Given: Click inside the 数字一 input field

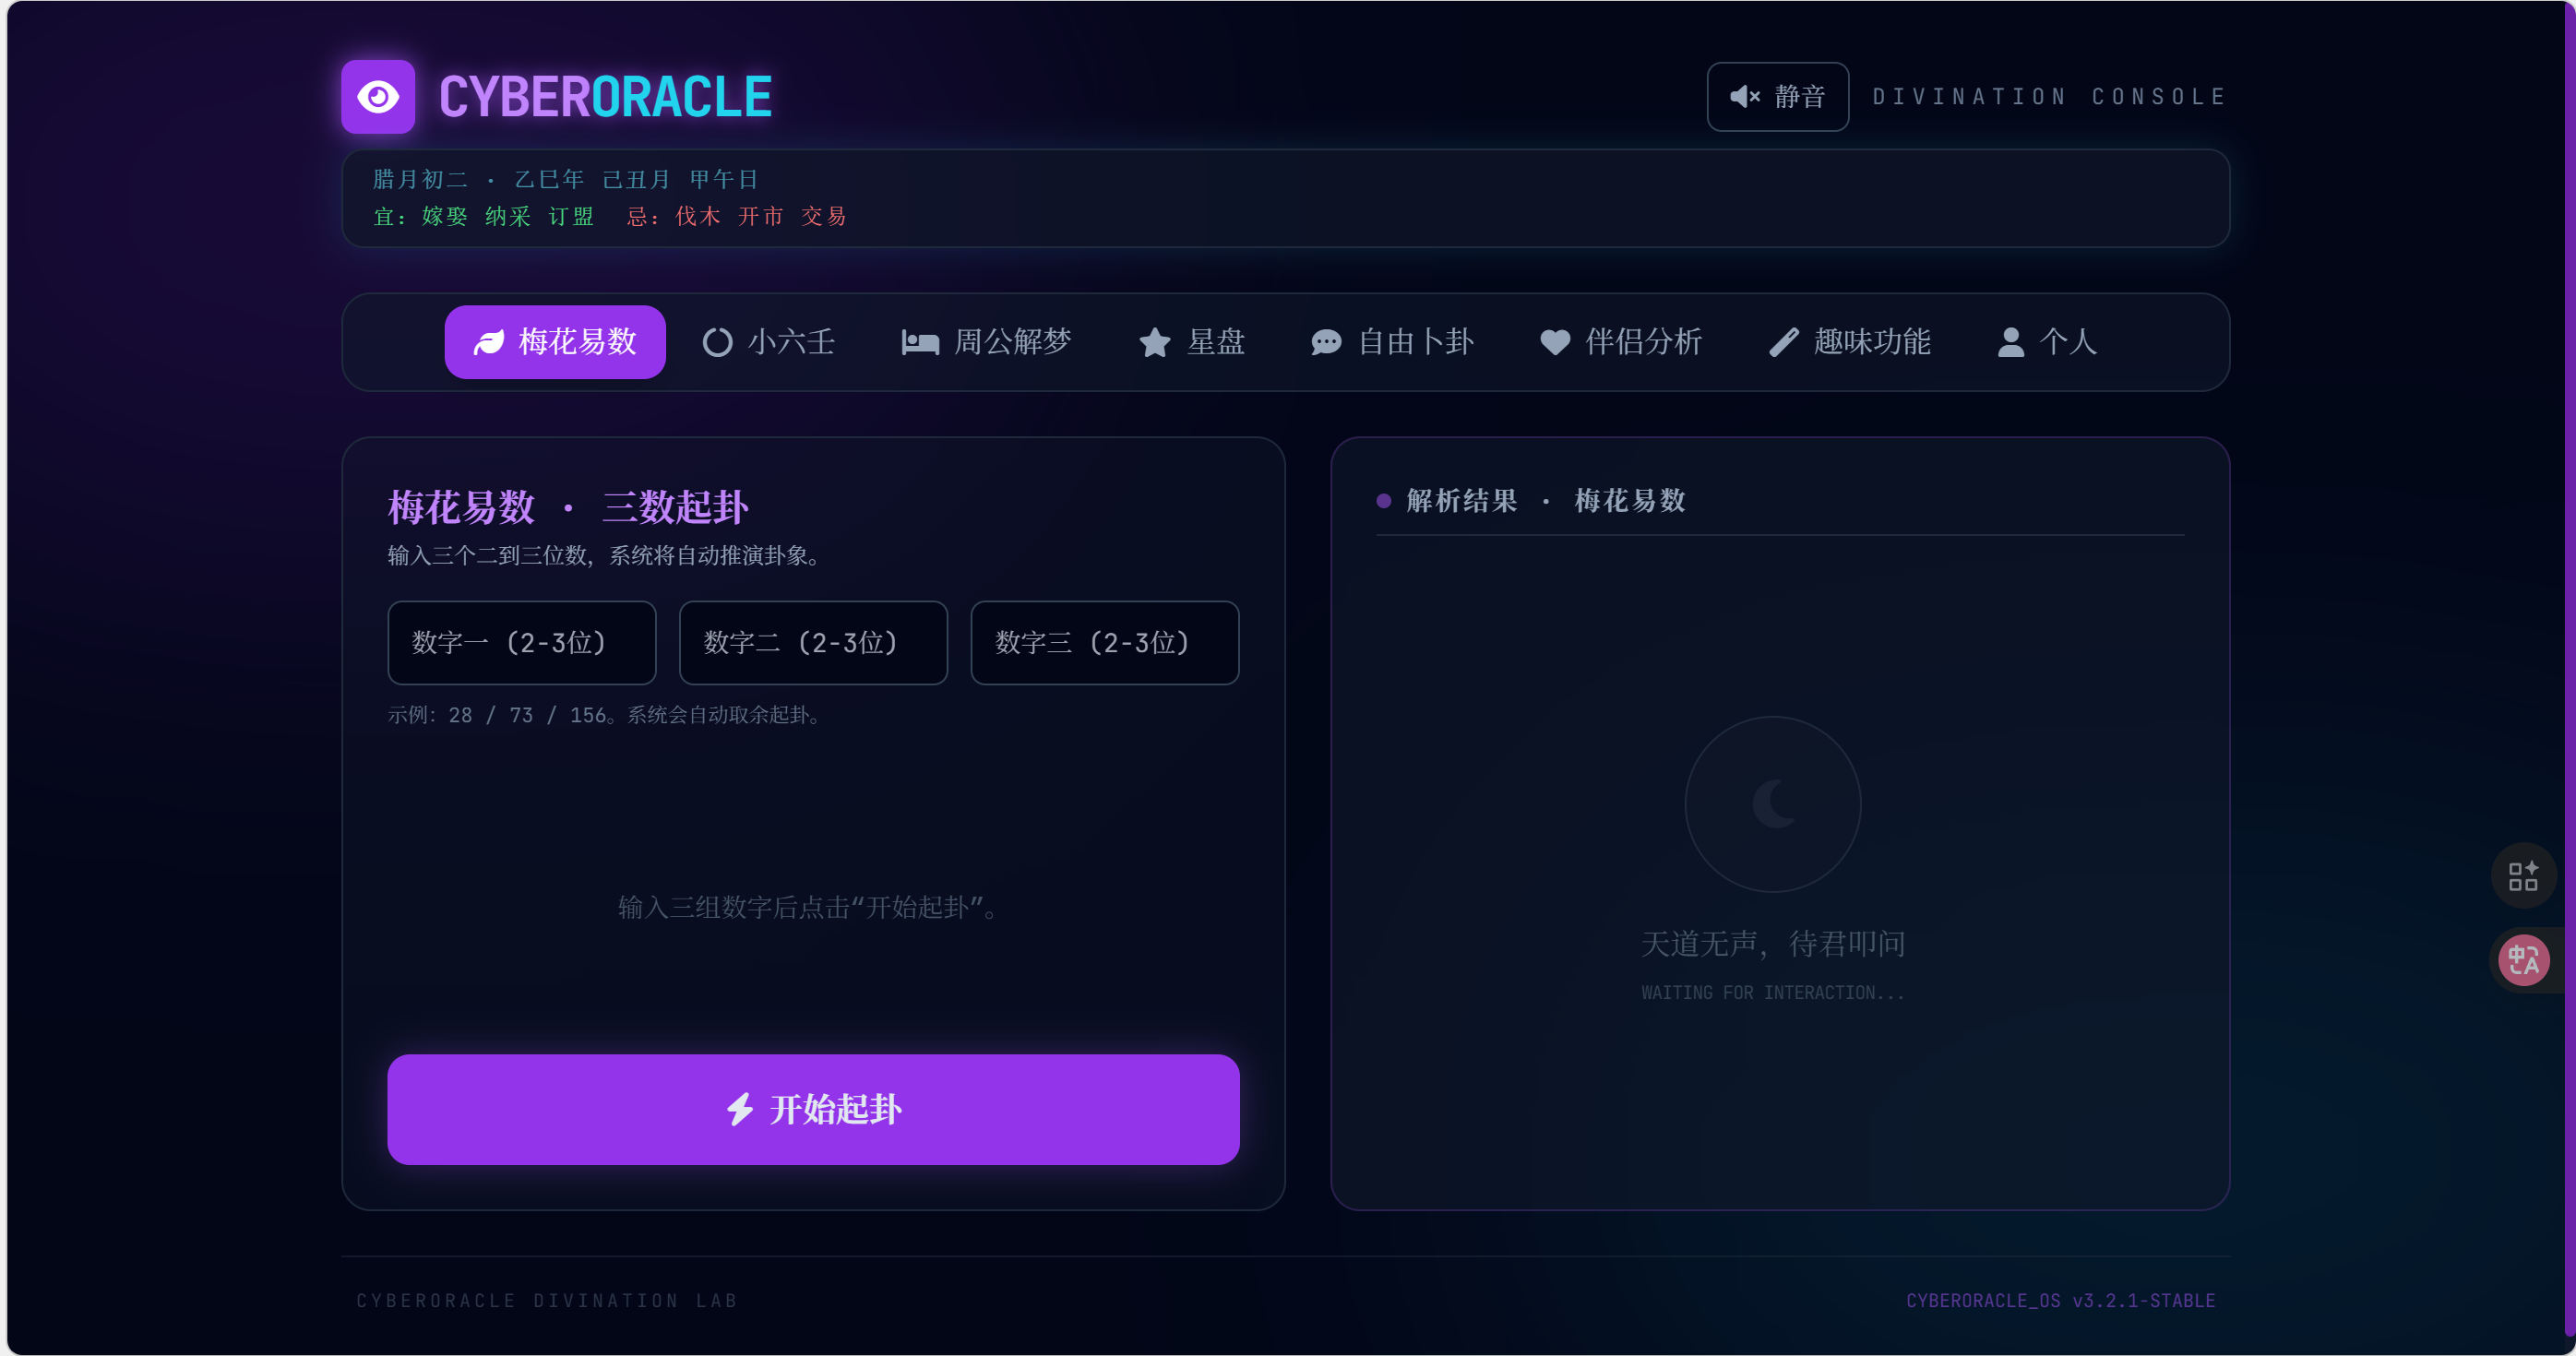Looking at the screenshot, I should pos(521,643).
